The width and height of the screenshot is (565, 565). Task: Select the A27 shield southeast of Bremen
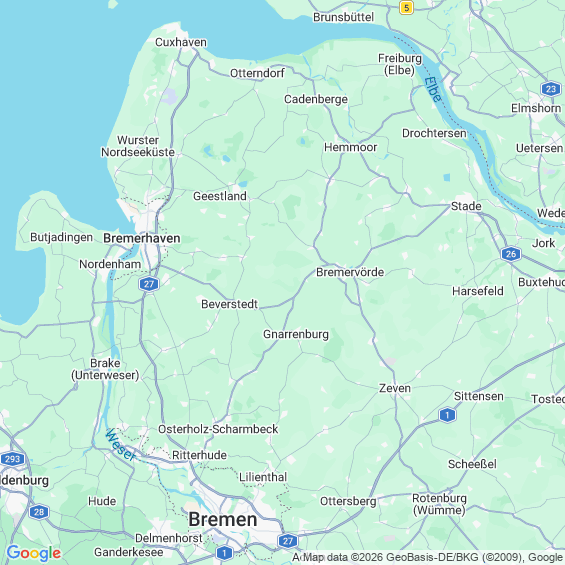coord(288,541)
